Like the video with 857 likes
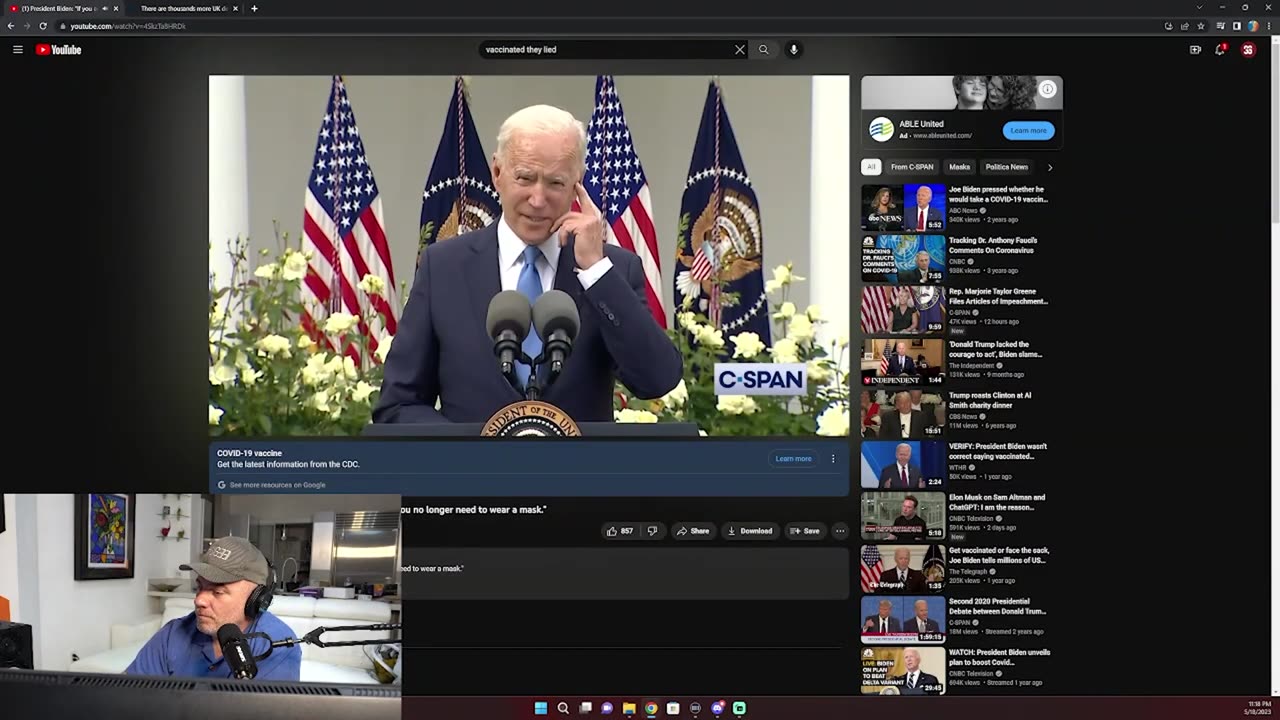Screen dimensions: 1280x720 tap(619, 531)
